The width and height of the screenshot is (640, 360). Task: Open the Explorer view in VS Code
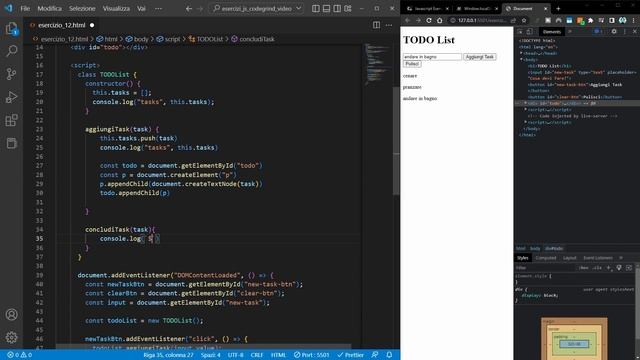11,28
